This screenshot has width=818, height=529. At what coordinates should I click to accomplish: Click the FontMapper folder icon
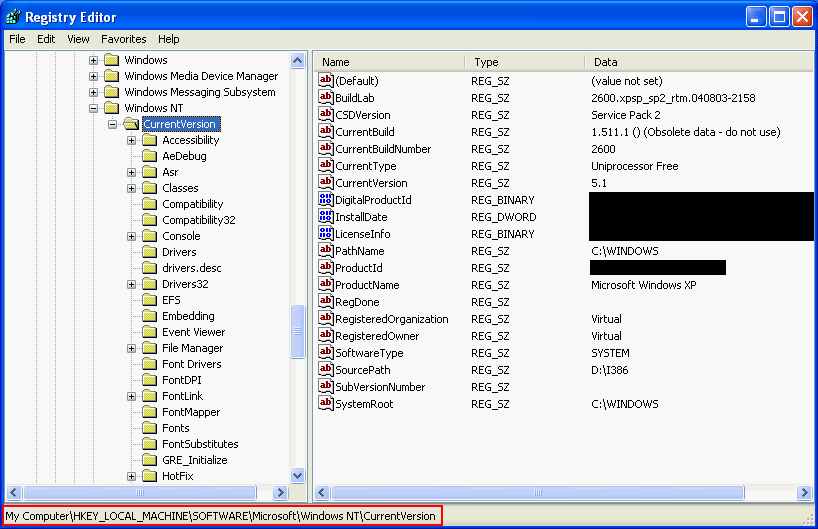pos(150,412)
